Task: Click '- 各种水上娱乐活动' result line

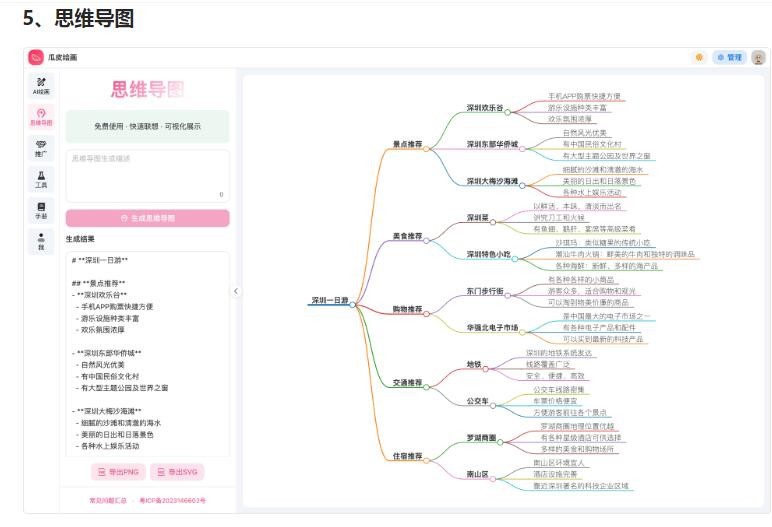Action: [x=107, y=446]
